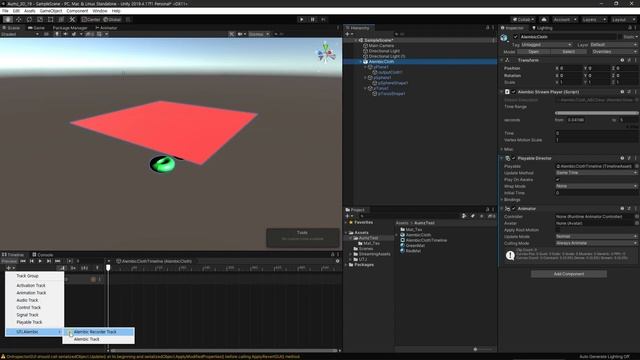Open the Culling Mode dropdown

tap(596, 243)
